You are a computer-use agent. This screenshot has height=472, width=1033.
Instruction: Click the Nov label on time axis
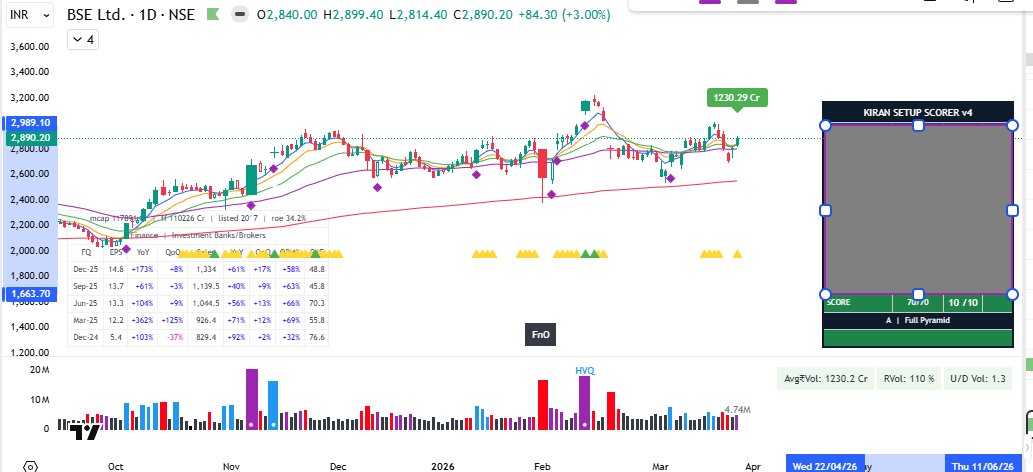coord(231,466)
